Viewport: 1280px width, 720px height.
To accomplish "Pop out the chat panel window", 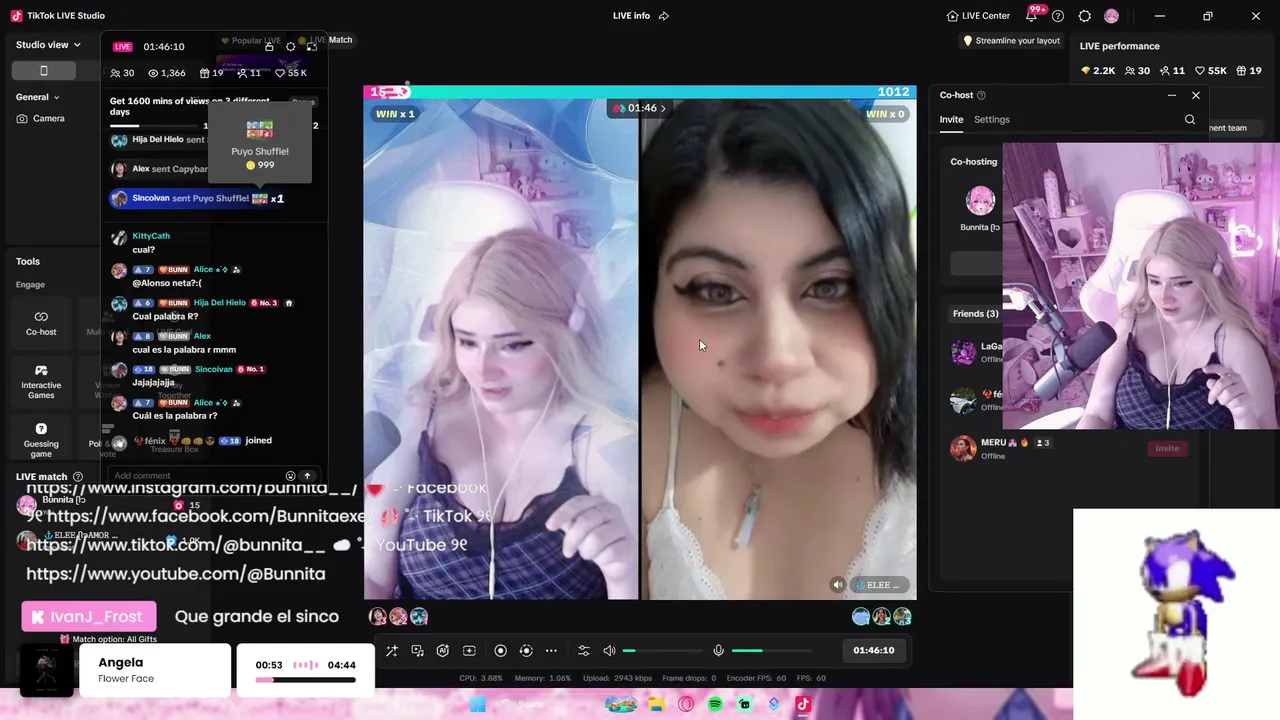I will [312, 47].
